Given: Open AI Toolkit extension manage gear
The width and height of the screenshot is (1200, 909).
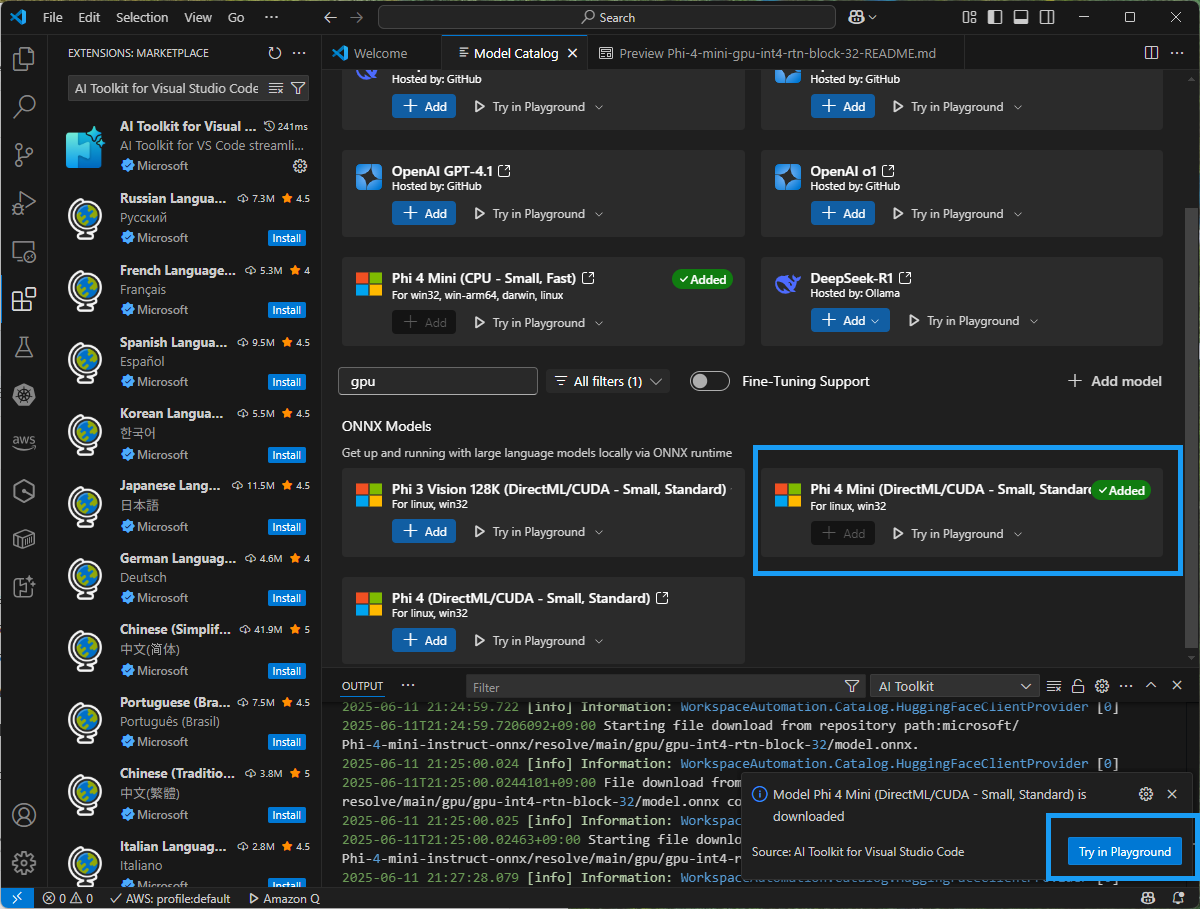Looking at the screenshot, I should [299, 166].
